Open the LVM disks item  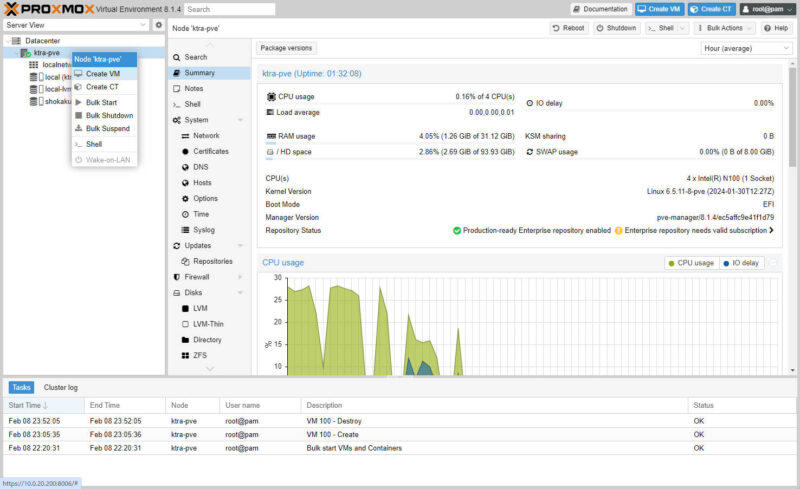click(209, 308)
